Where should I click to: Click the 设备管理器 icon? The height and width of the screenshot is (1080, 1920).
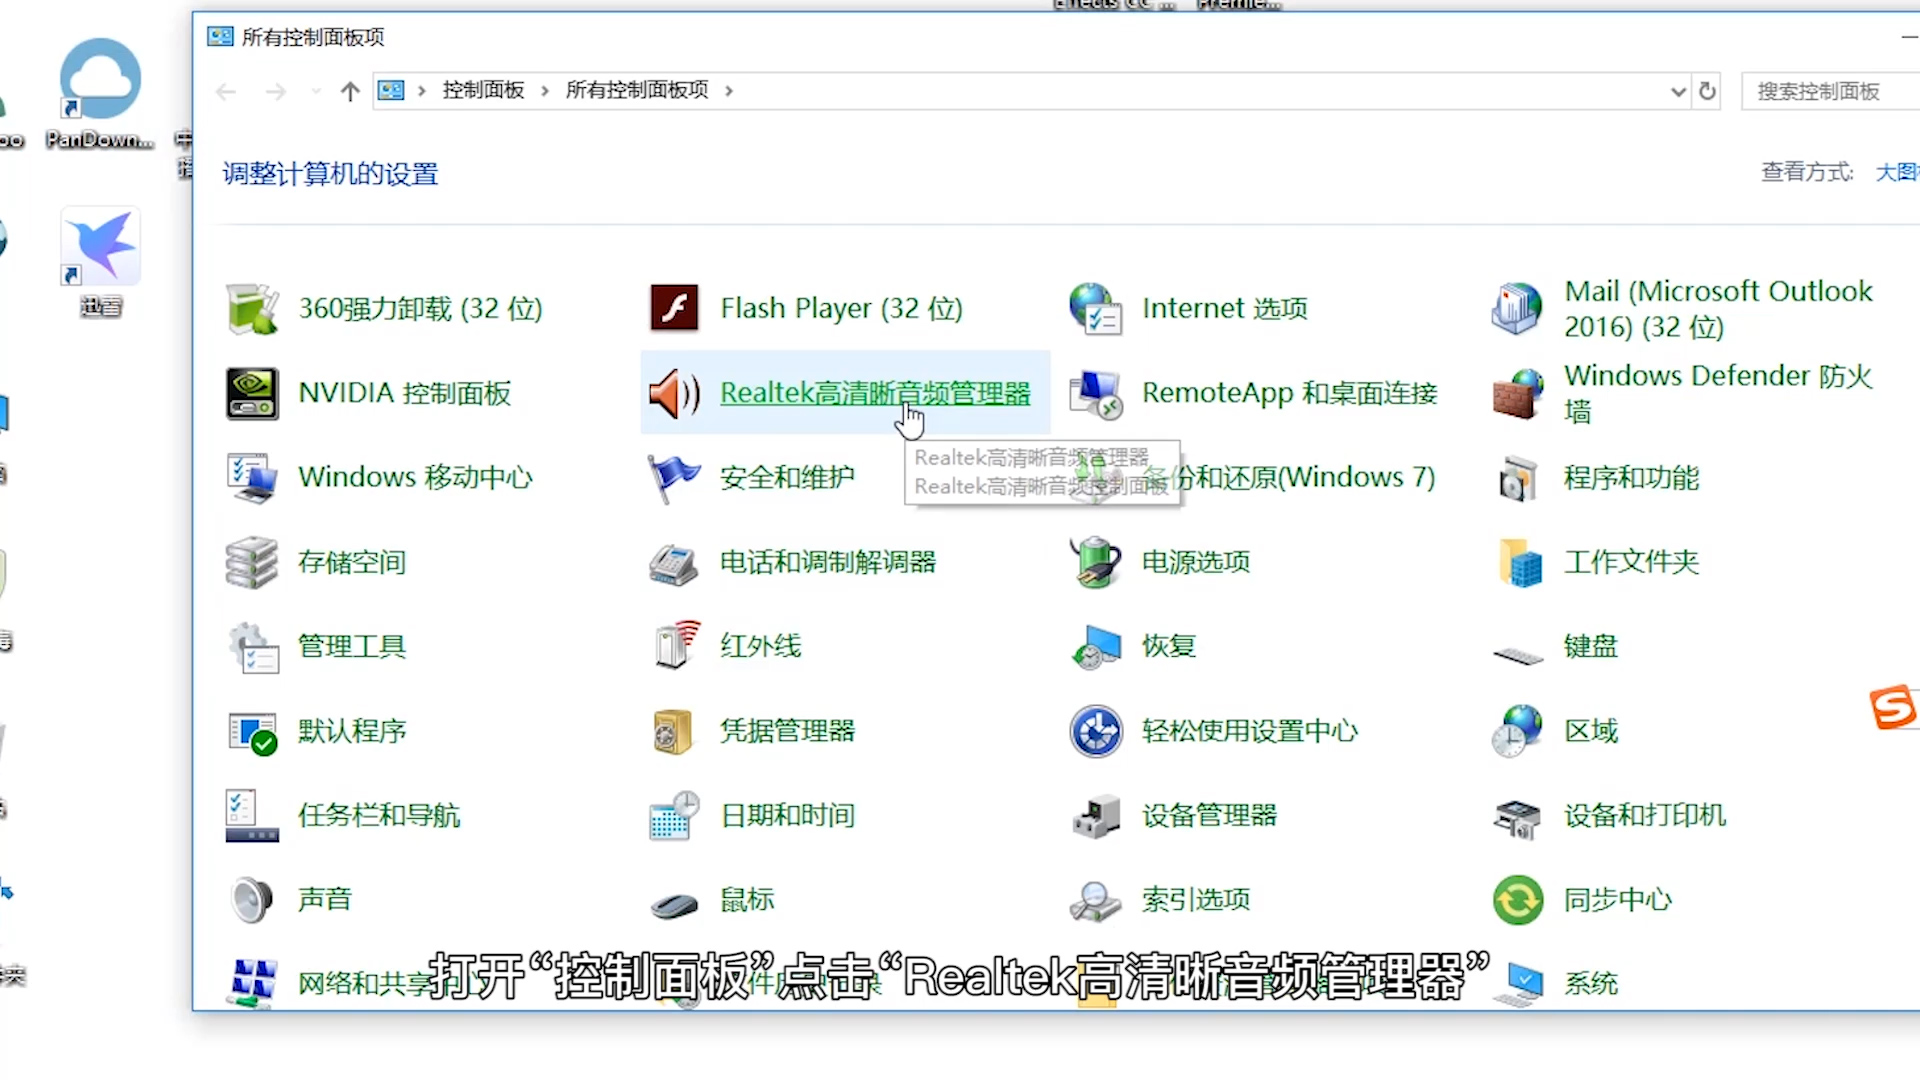tap(1096, 815)
